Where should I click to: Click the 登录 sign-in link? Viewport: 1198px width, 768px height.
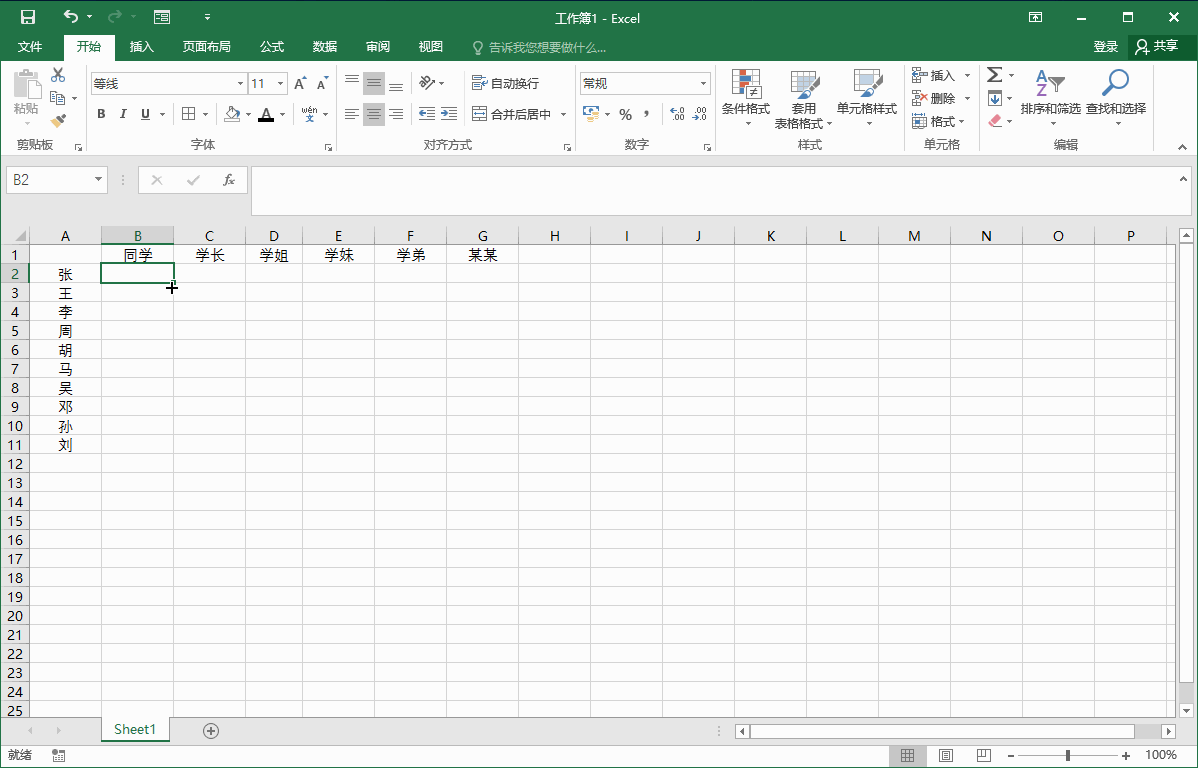(1106, 47)
